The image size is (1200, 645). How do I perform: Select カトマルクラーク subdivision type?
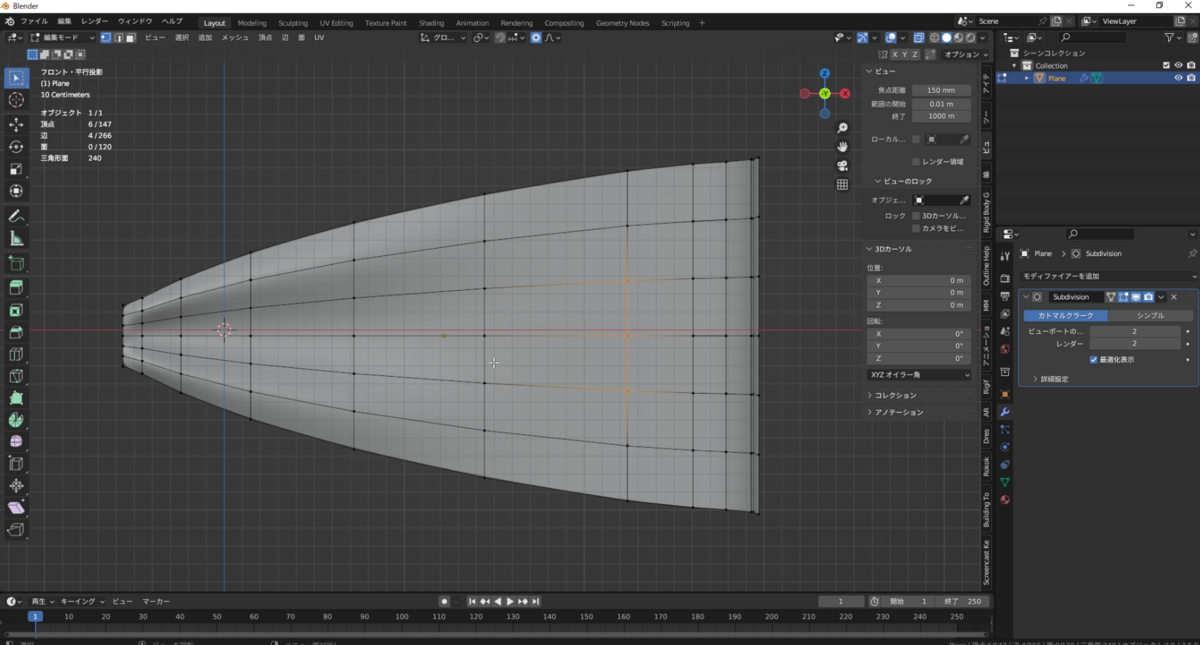tap(1065, 315)
